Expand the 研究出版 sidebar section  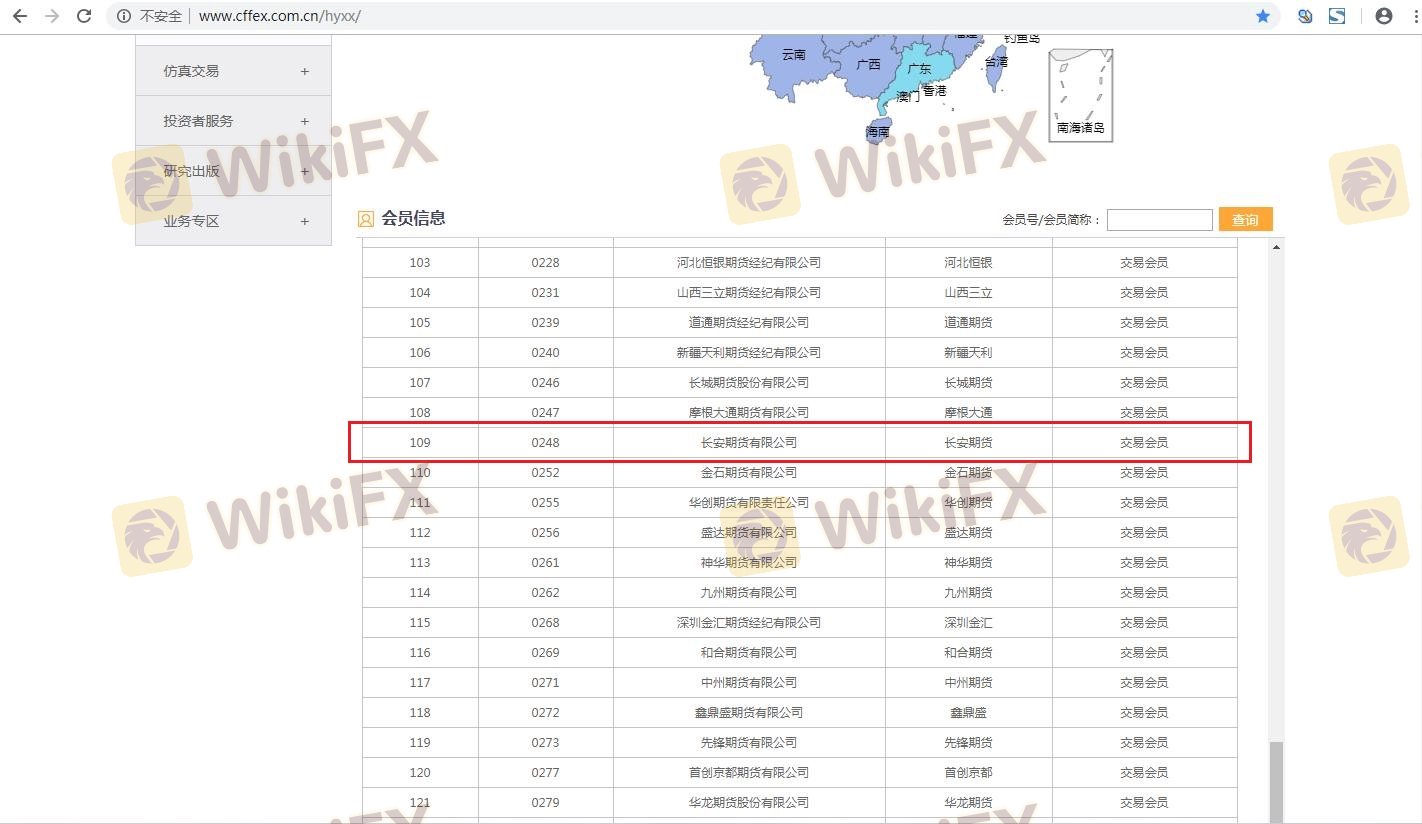click(233, 171)
